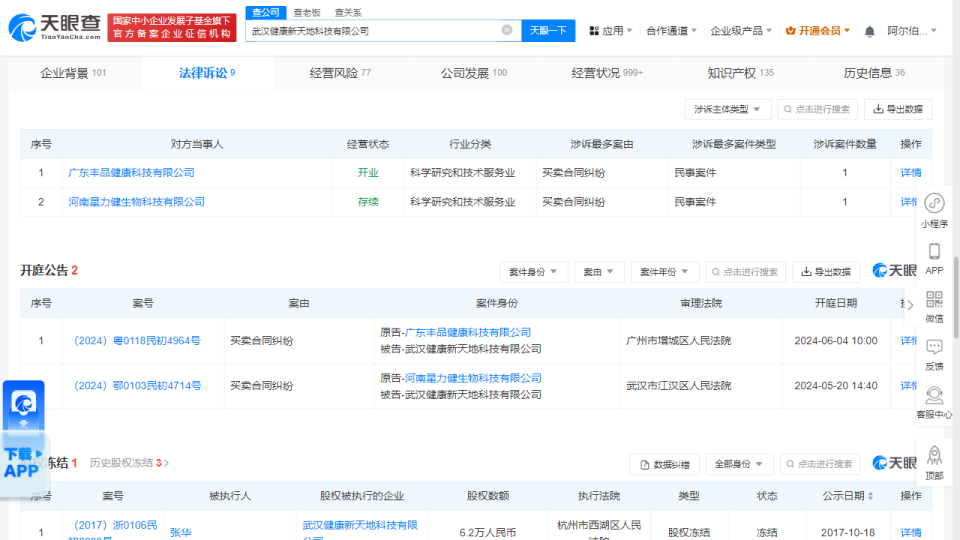Expand the 案由 filter
960x540 pixels.
coord(598,272)
